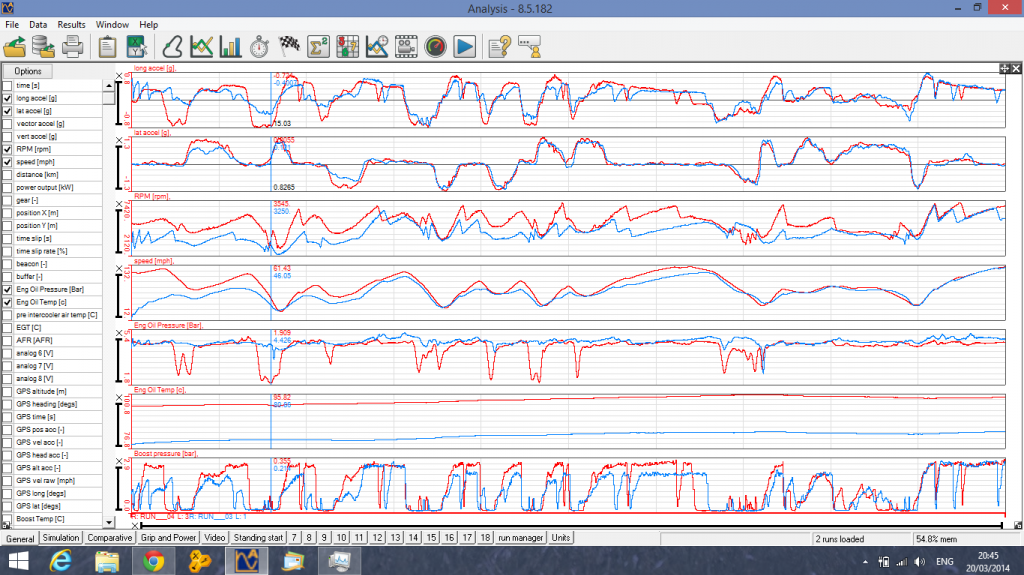Switch to the Grip and Power tab
Viewport: 1024px width, 575px height.
(x=168, y=538)
